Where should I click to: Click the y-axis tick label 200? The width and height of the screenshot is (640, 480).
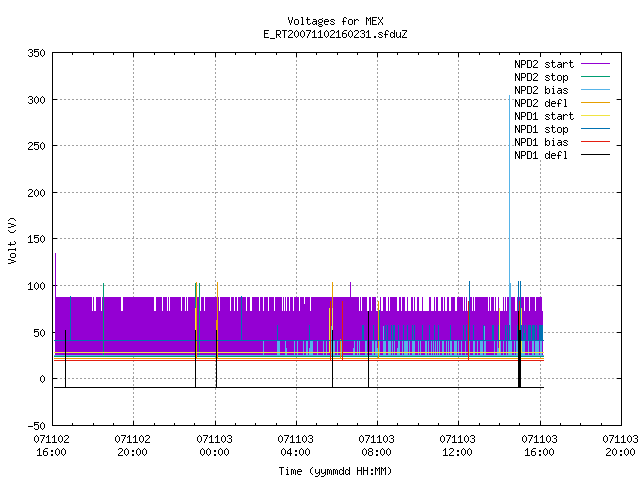(x=36, y=193)
